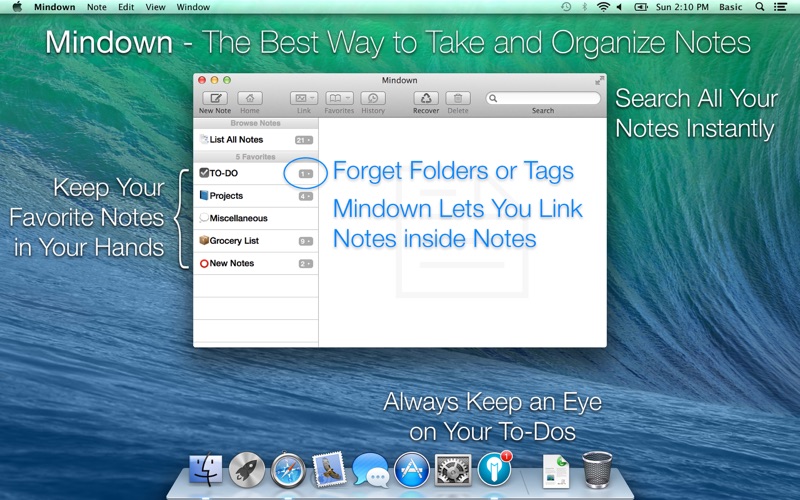Click the Delete trash icon in toolbar
Screen dimensions: 800x500
pyautogui.click(x=458, y=99)
